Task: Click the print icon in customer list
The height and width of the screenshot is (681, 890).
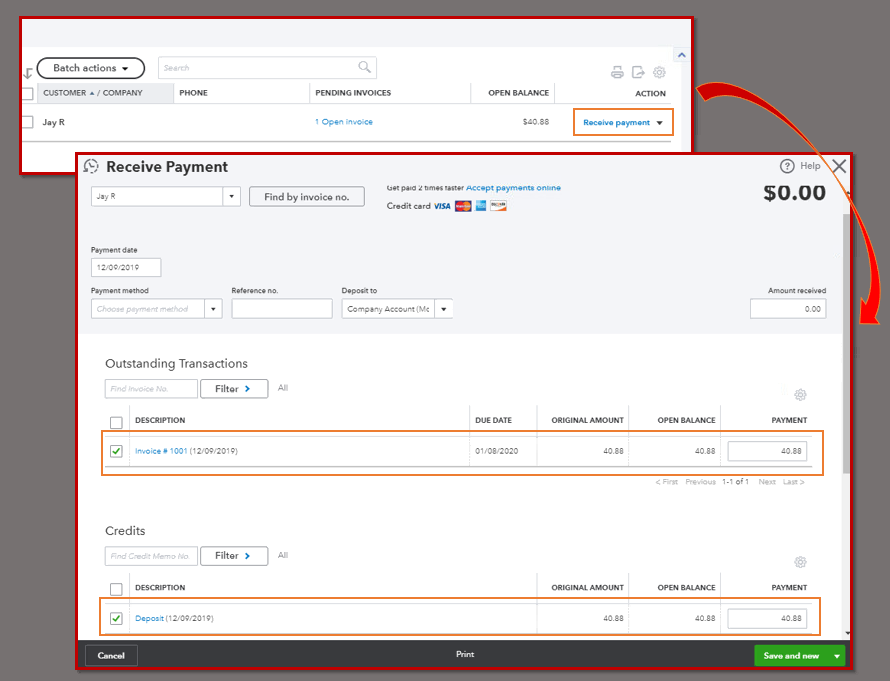Action: 617,72
